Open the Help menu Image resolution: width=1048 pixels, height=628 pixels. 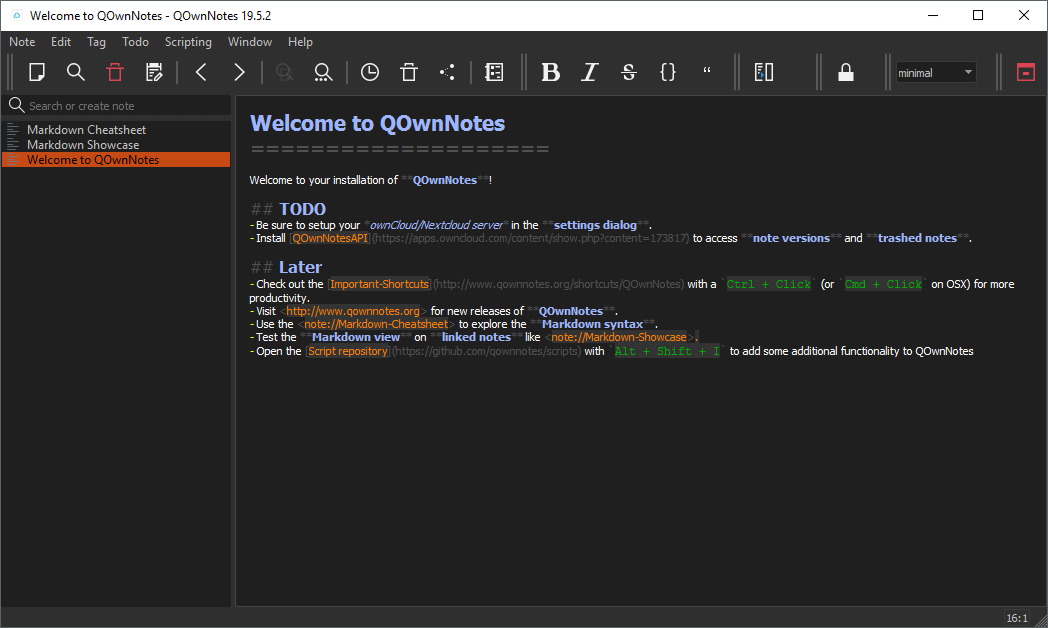click(x=300, y=42)
